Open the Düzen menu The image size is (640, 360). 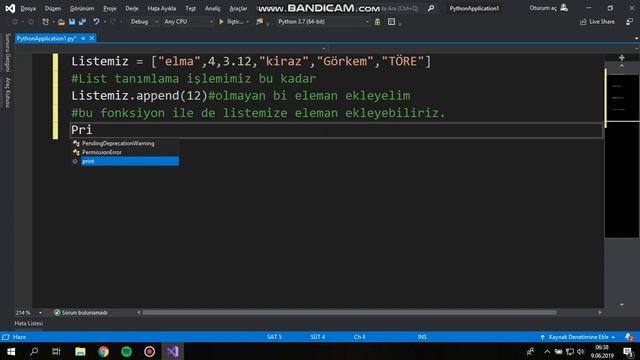click(53, 8)
